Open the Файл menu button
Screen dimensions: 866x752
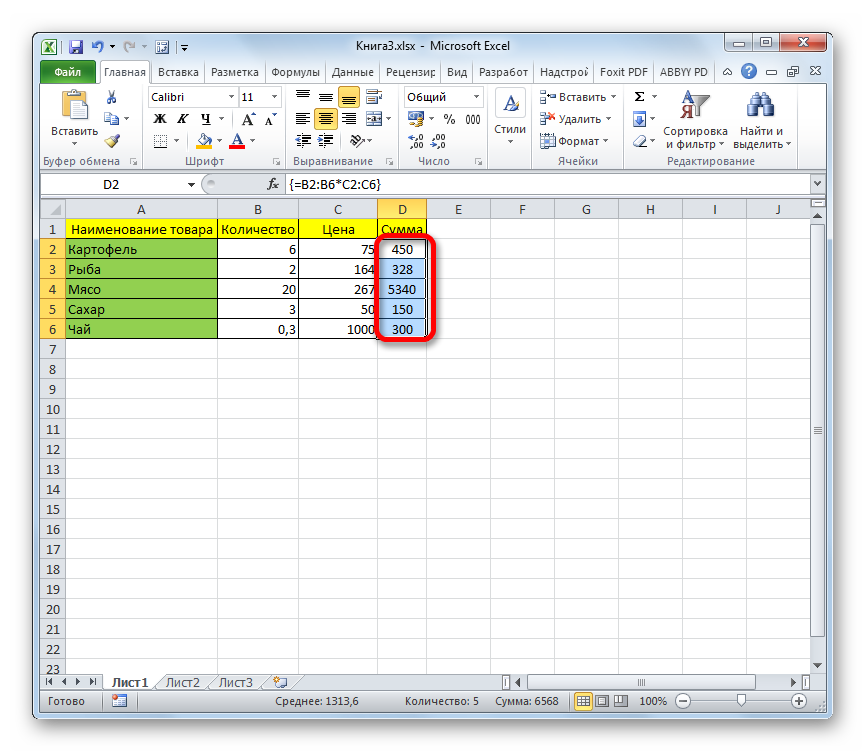point(68,72)
